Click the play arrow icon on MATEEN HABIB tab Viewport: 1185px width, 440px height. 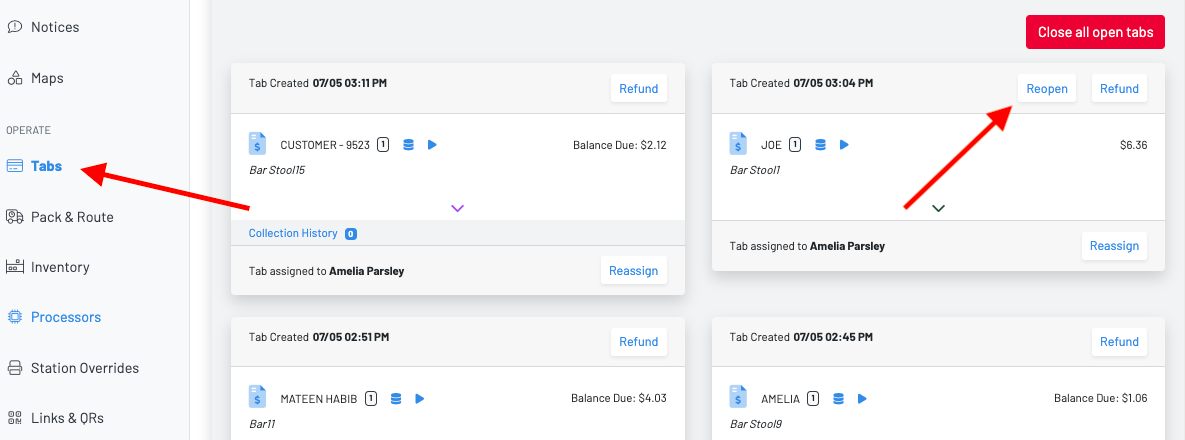(x=420, y=399)
